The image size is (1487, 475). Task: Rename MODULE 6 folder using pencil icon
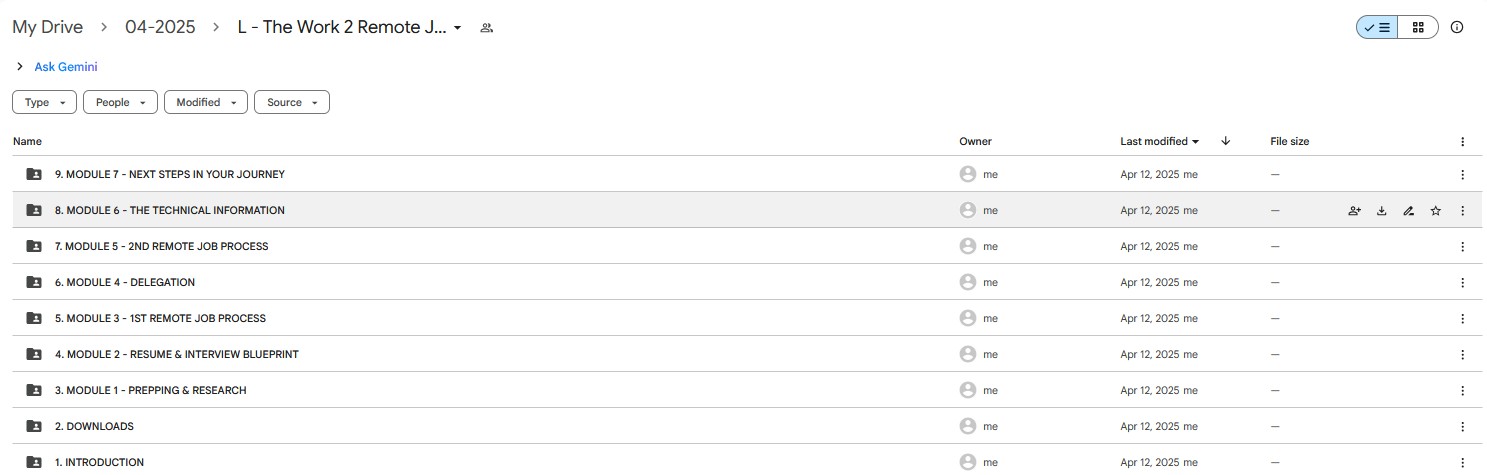tap(1408, 211)
